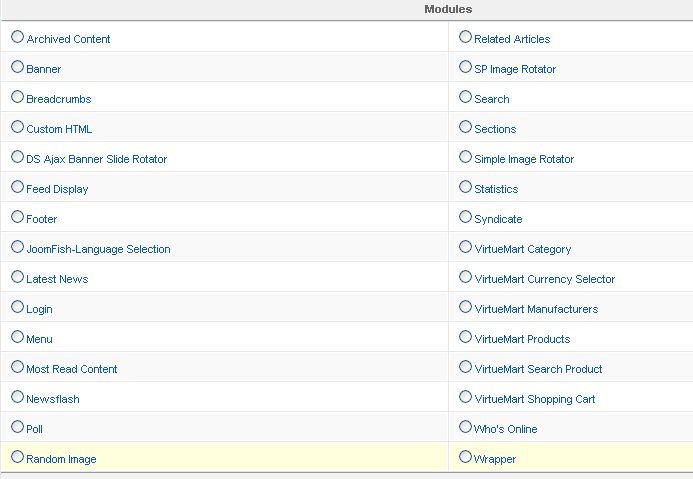Choose the Breadcrumbs radio option

(x=17, y=96)
